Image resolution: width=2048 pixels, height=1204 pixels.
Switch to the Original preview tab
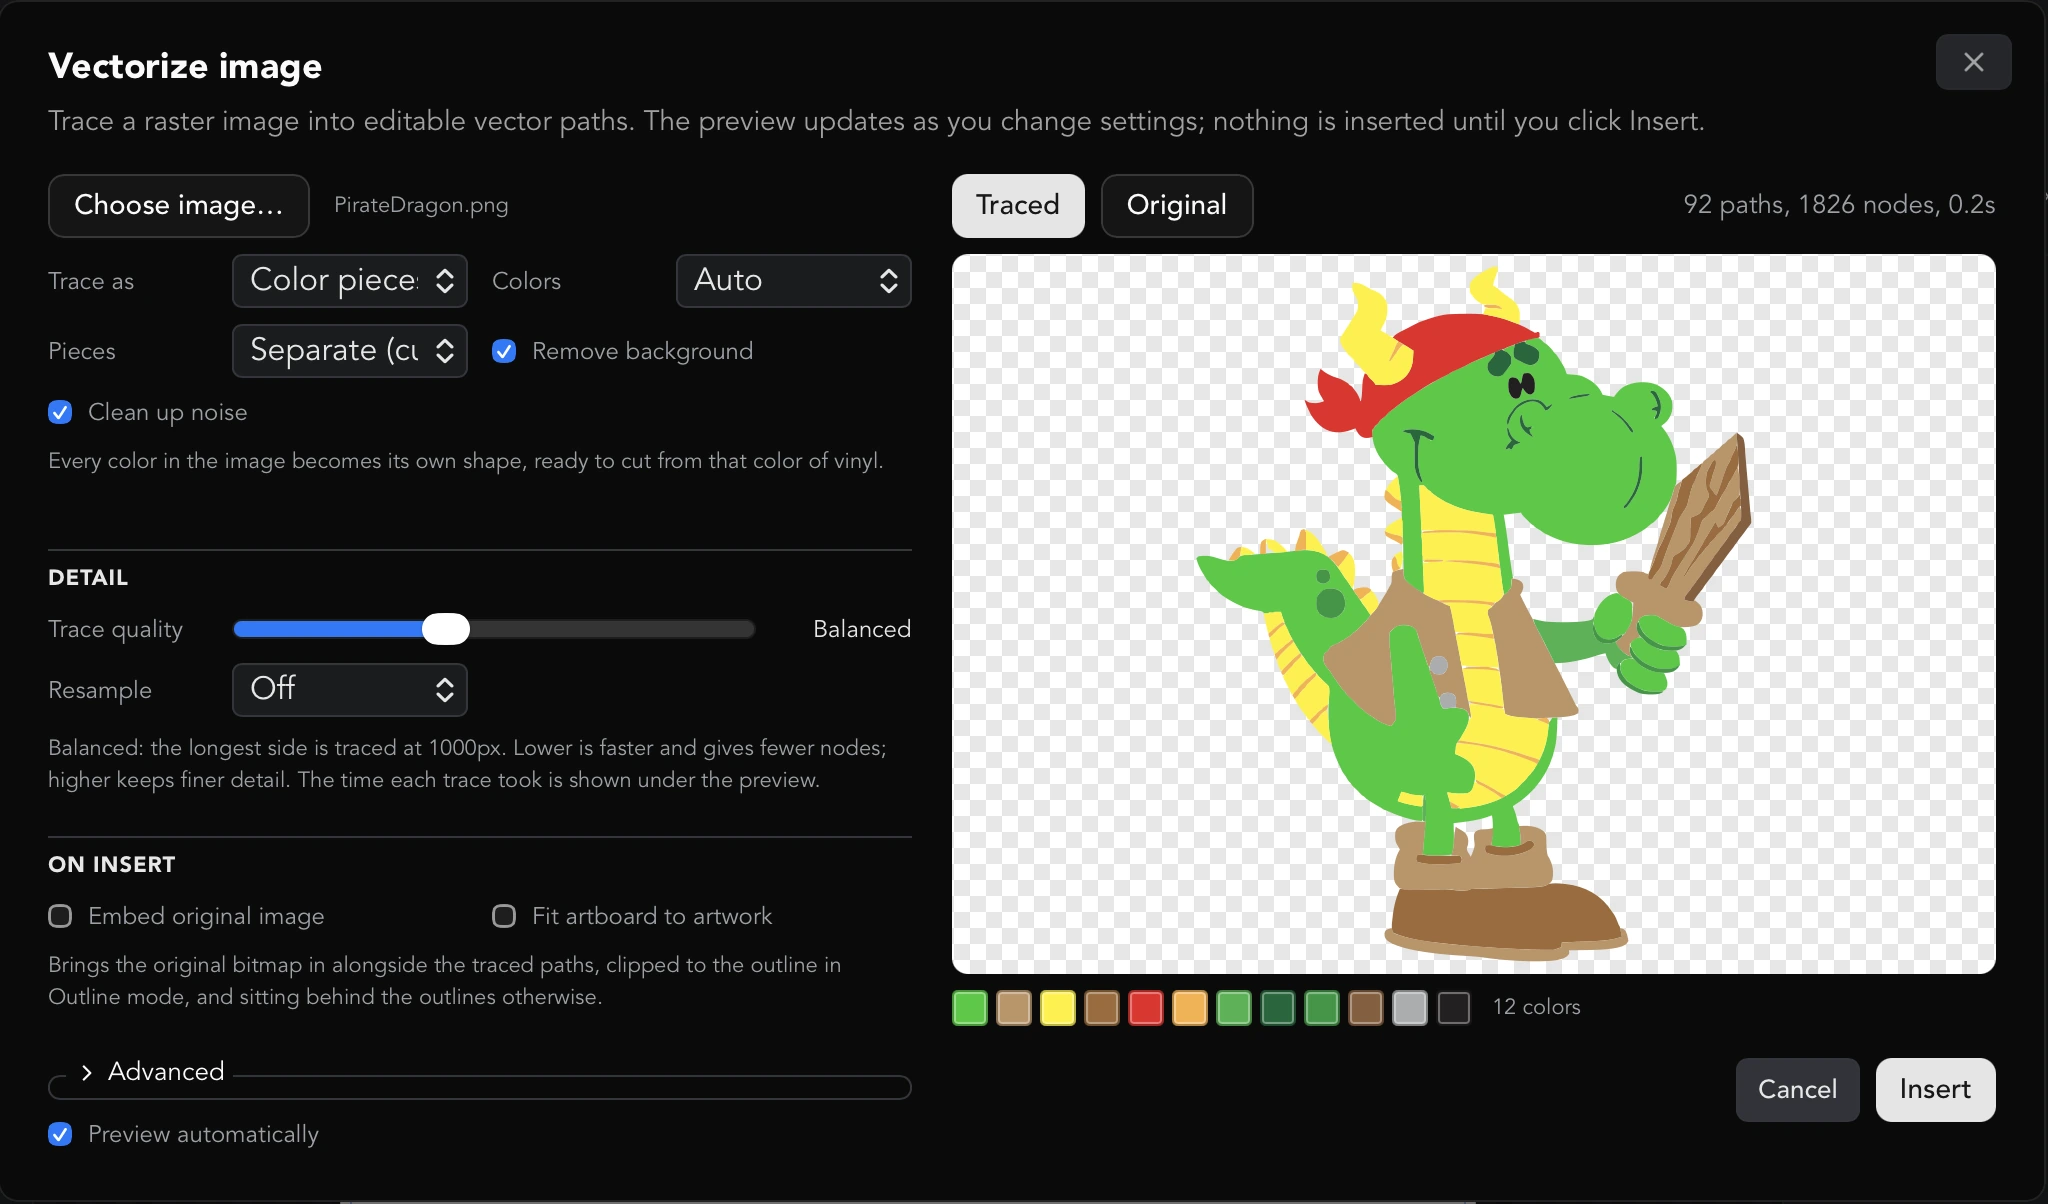pos(1177,206)
